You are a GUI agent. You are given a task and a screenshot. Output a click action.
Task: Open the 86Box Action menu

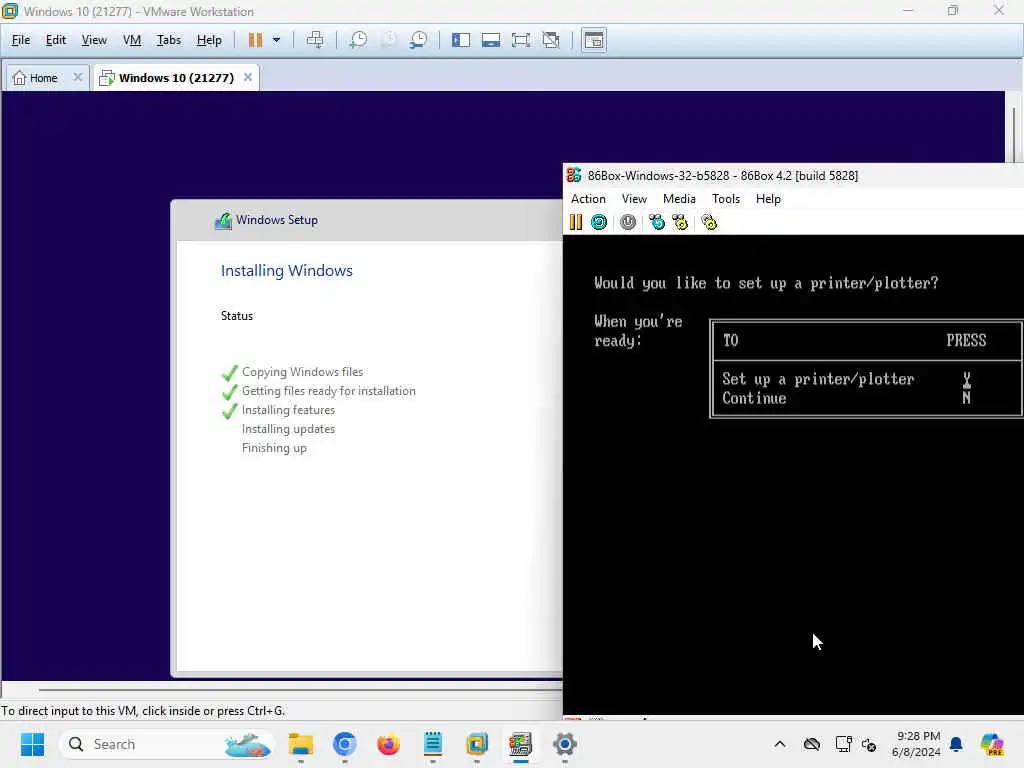tap(588, 199)
